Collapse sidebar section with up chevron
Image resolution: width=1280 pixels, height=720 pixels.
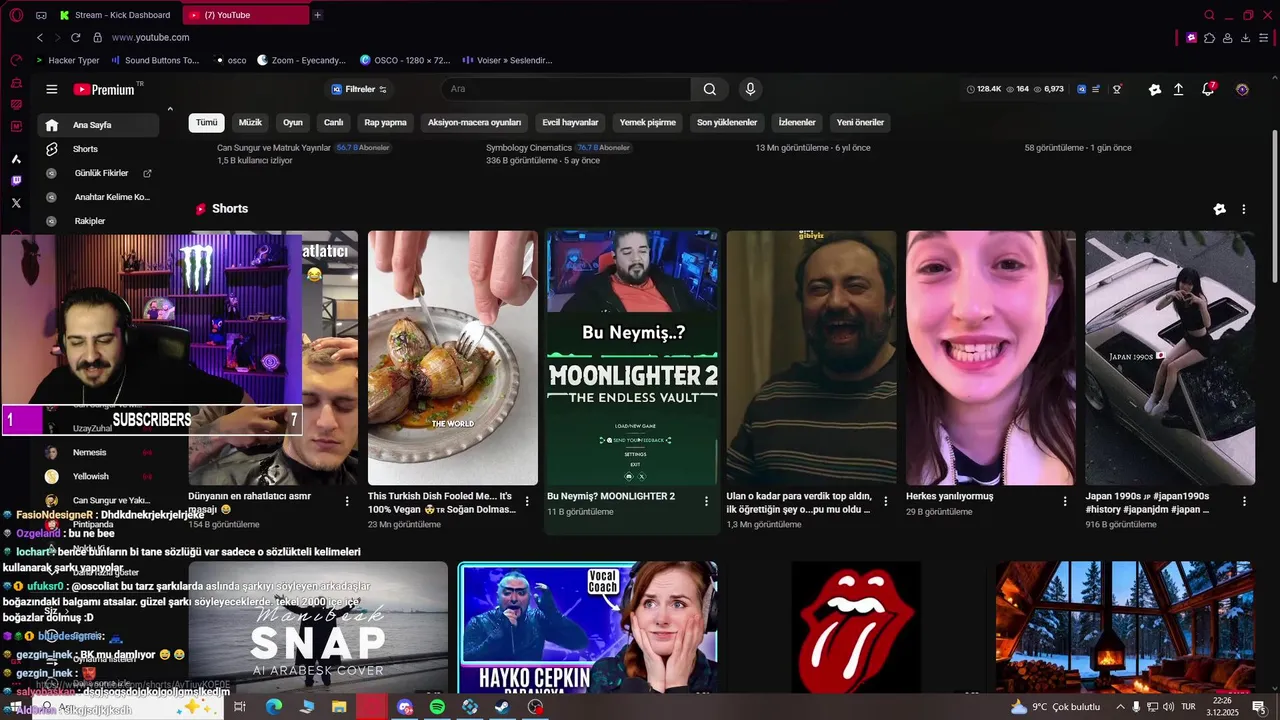[x=170, y=109]
